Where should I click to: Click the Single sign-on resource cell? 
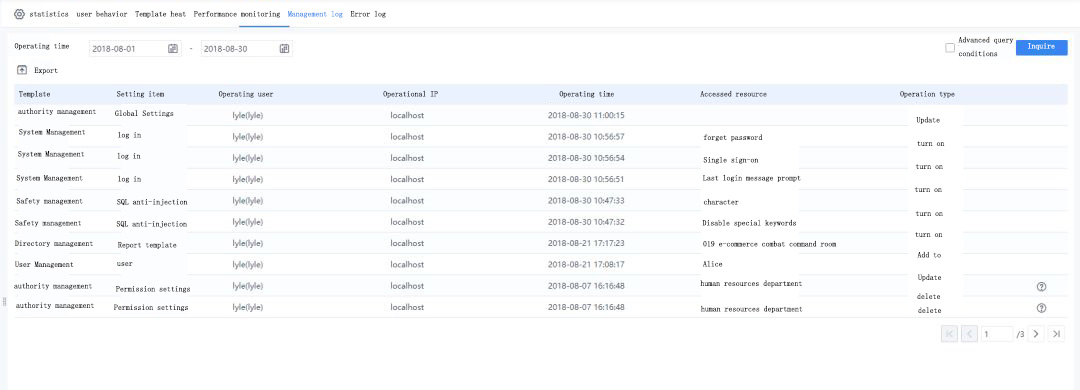731,160
